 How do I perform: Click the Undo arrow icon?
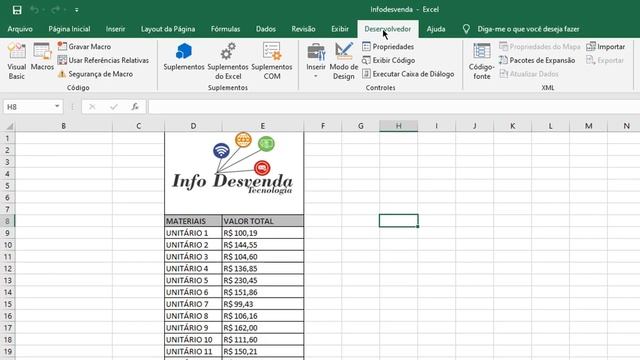point(35,10)
